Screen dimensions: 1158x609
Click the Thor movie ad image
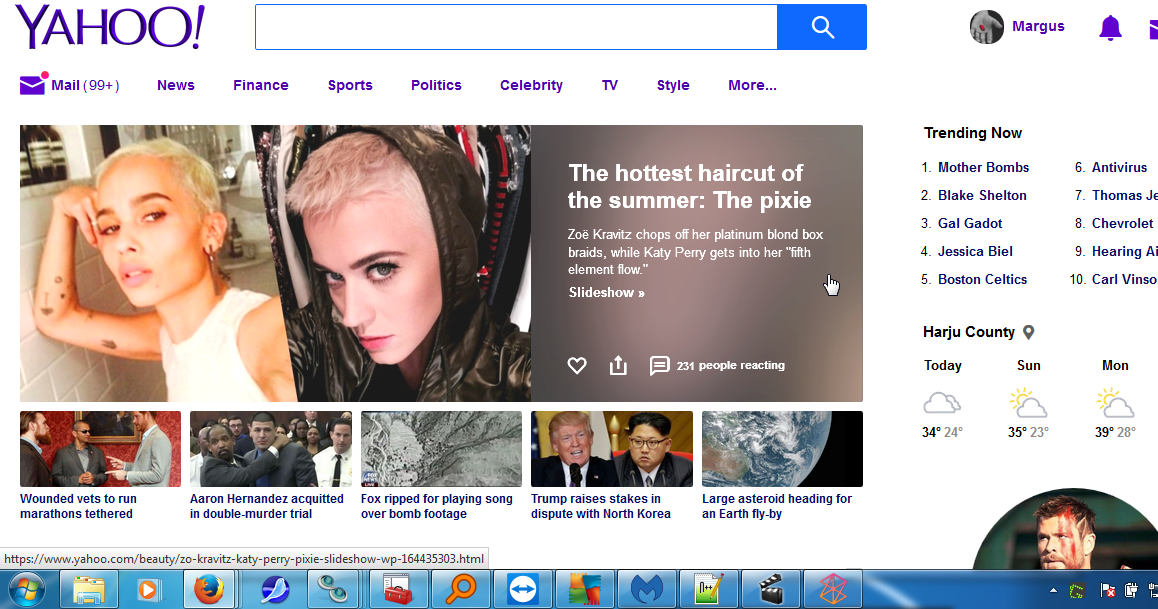coord(1066,529)
